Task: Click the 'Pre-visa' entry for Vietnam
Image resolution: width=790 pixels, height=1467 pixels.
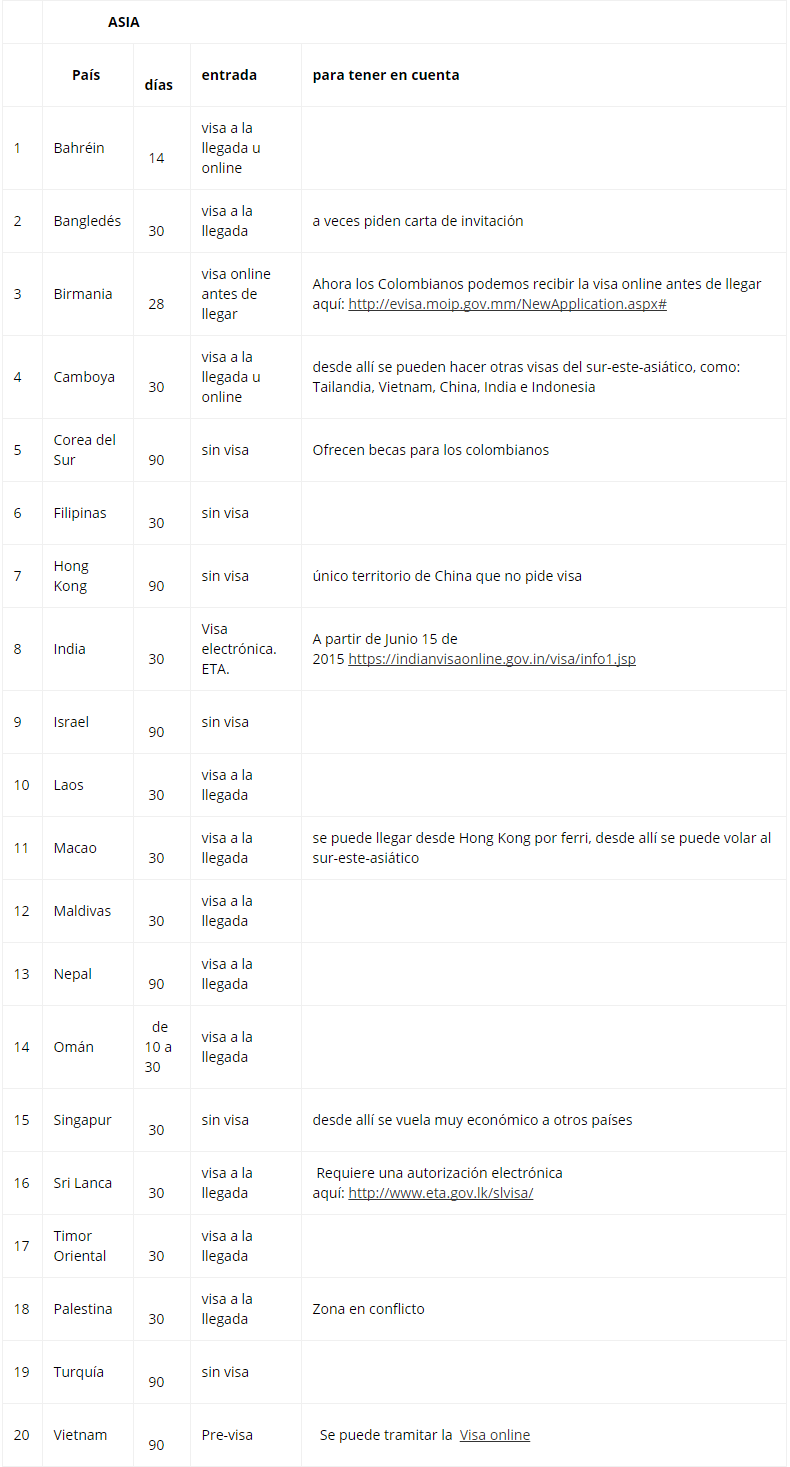Action: click(x=227, y=1435)
